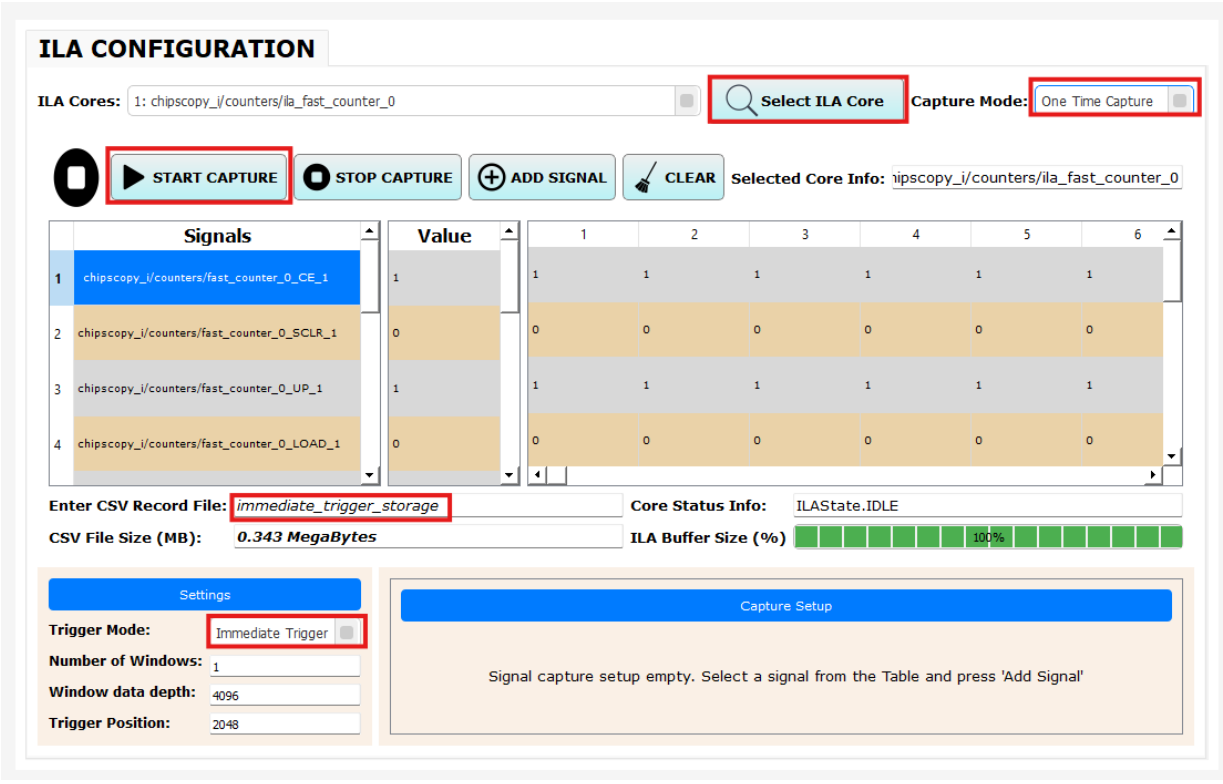Click SCLR_1 waveform cell under sample column 2

pyautogui.click(x=694, y=329)
